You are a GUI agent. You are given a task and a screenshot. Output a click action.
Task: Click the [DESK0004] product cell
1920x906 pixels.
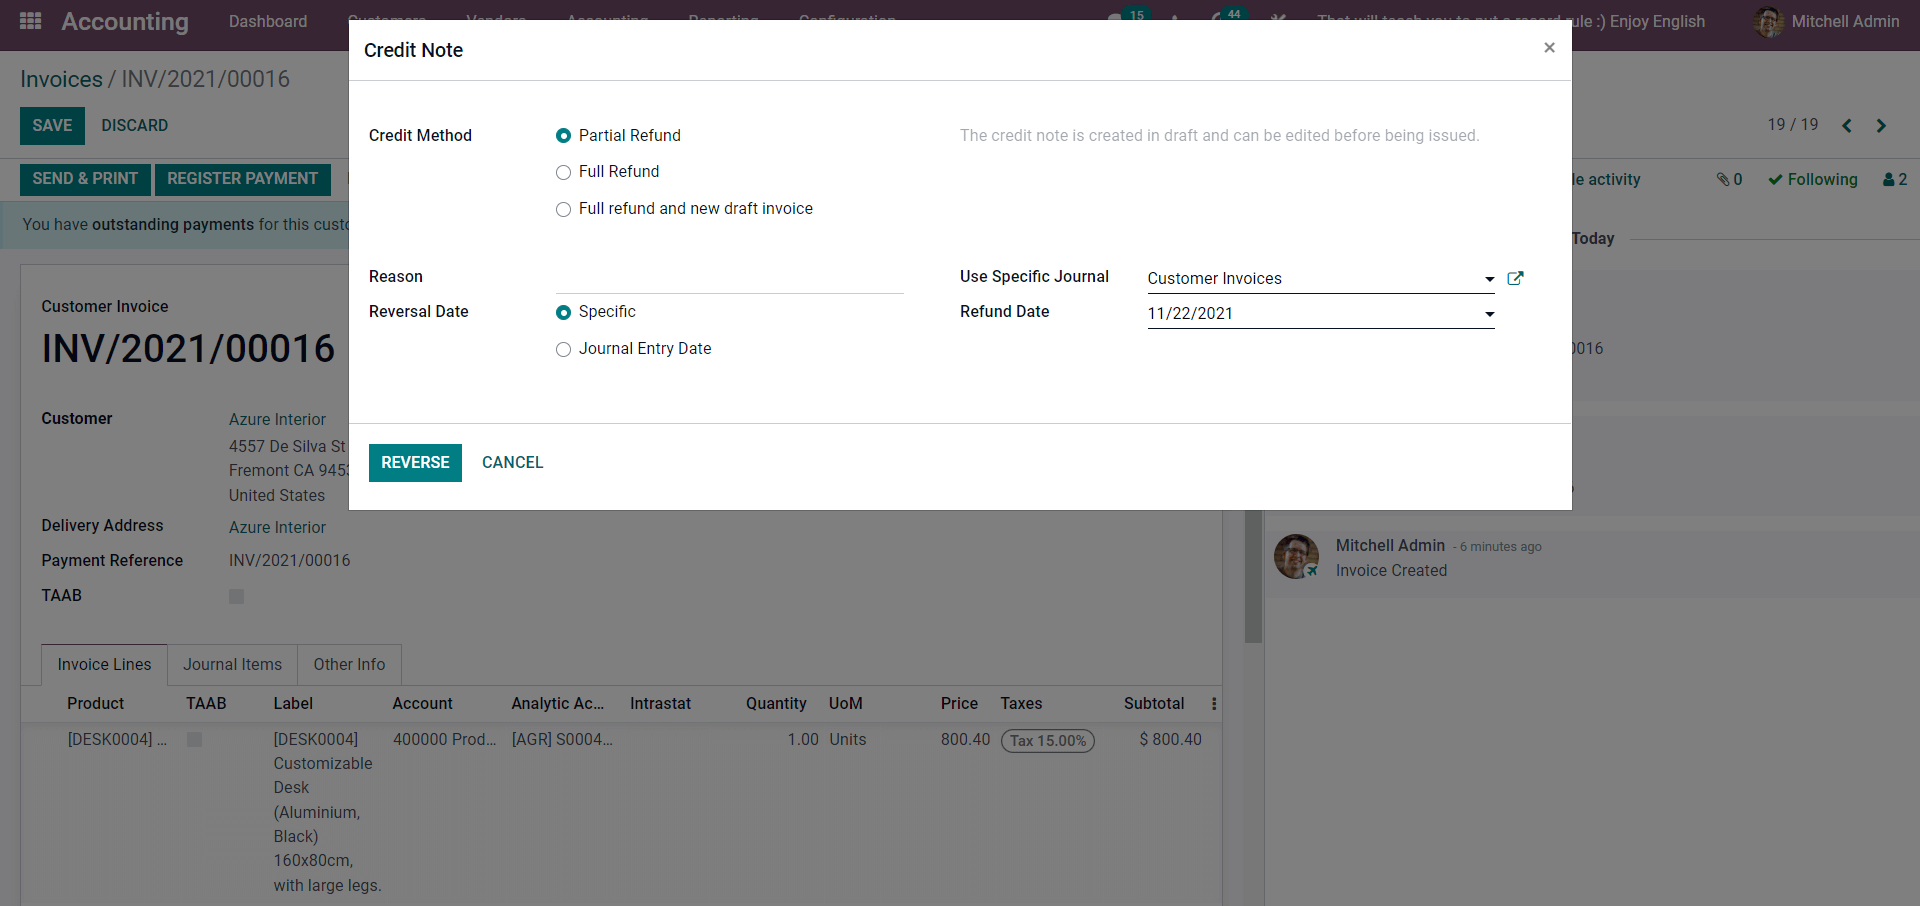[116, 740]
